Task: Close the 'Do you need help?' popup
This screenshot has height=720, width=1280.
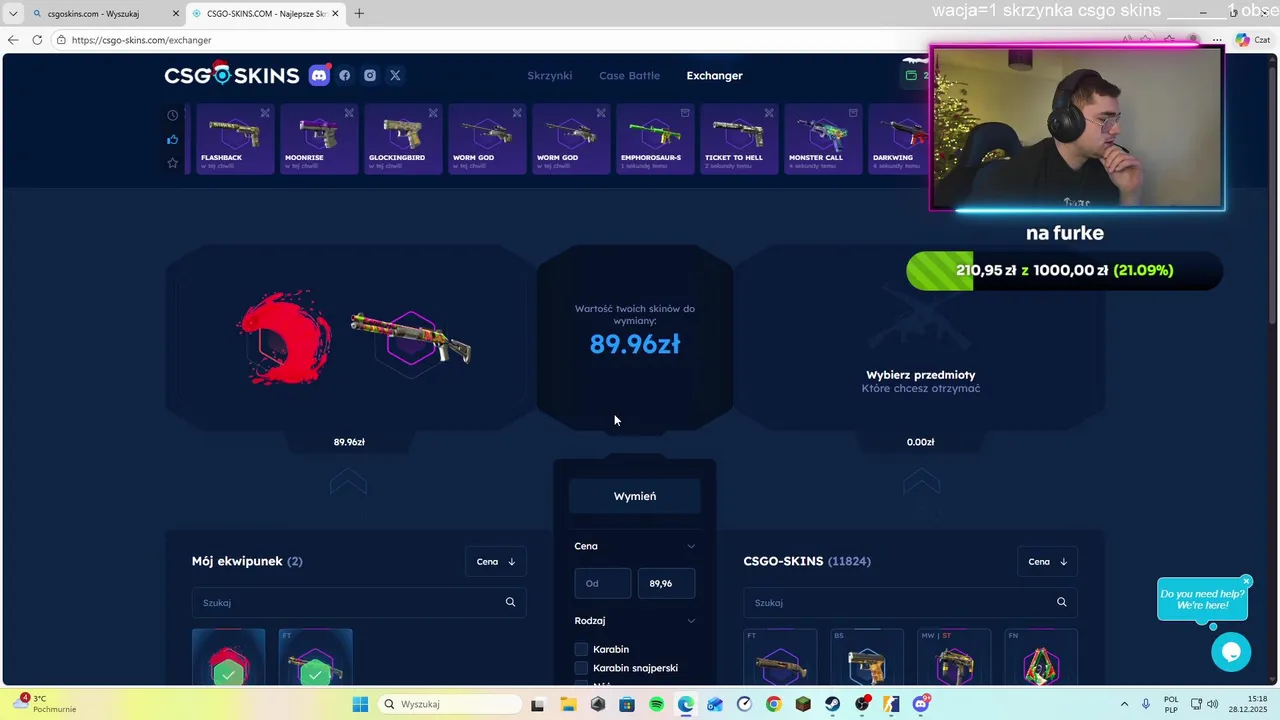Action: pos(1246,581)
